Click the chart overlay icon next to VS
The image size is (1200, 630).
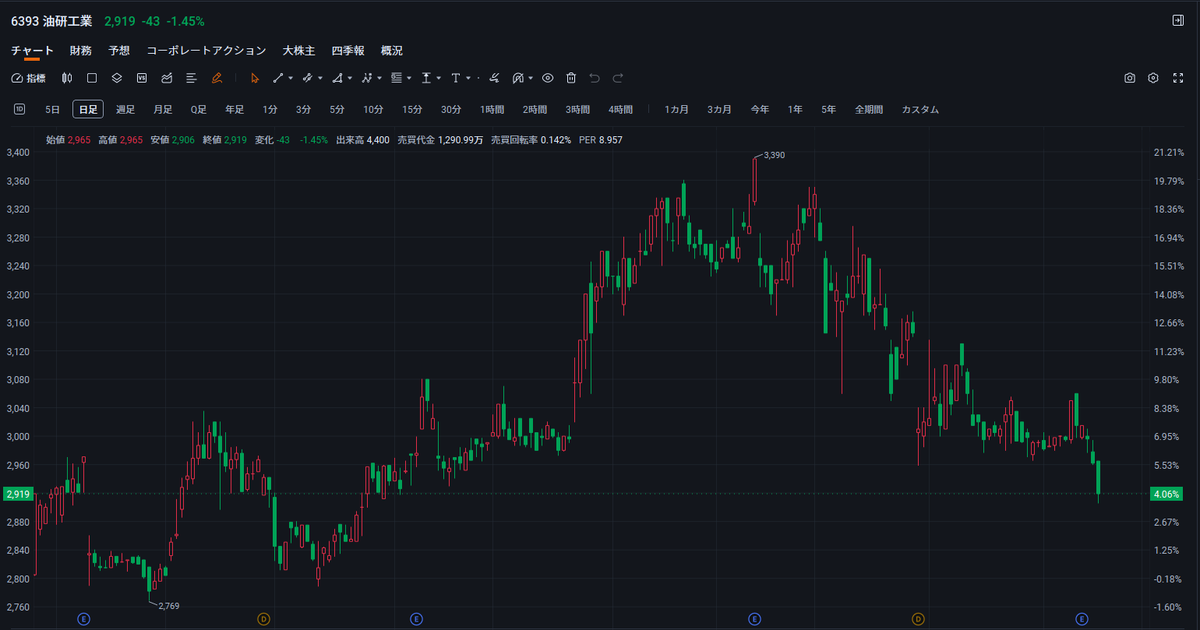click(x=167, y=78)
